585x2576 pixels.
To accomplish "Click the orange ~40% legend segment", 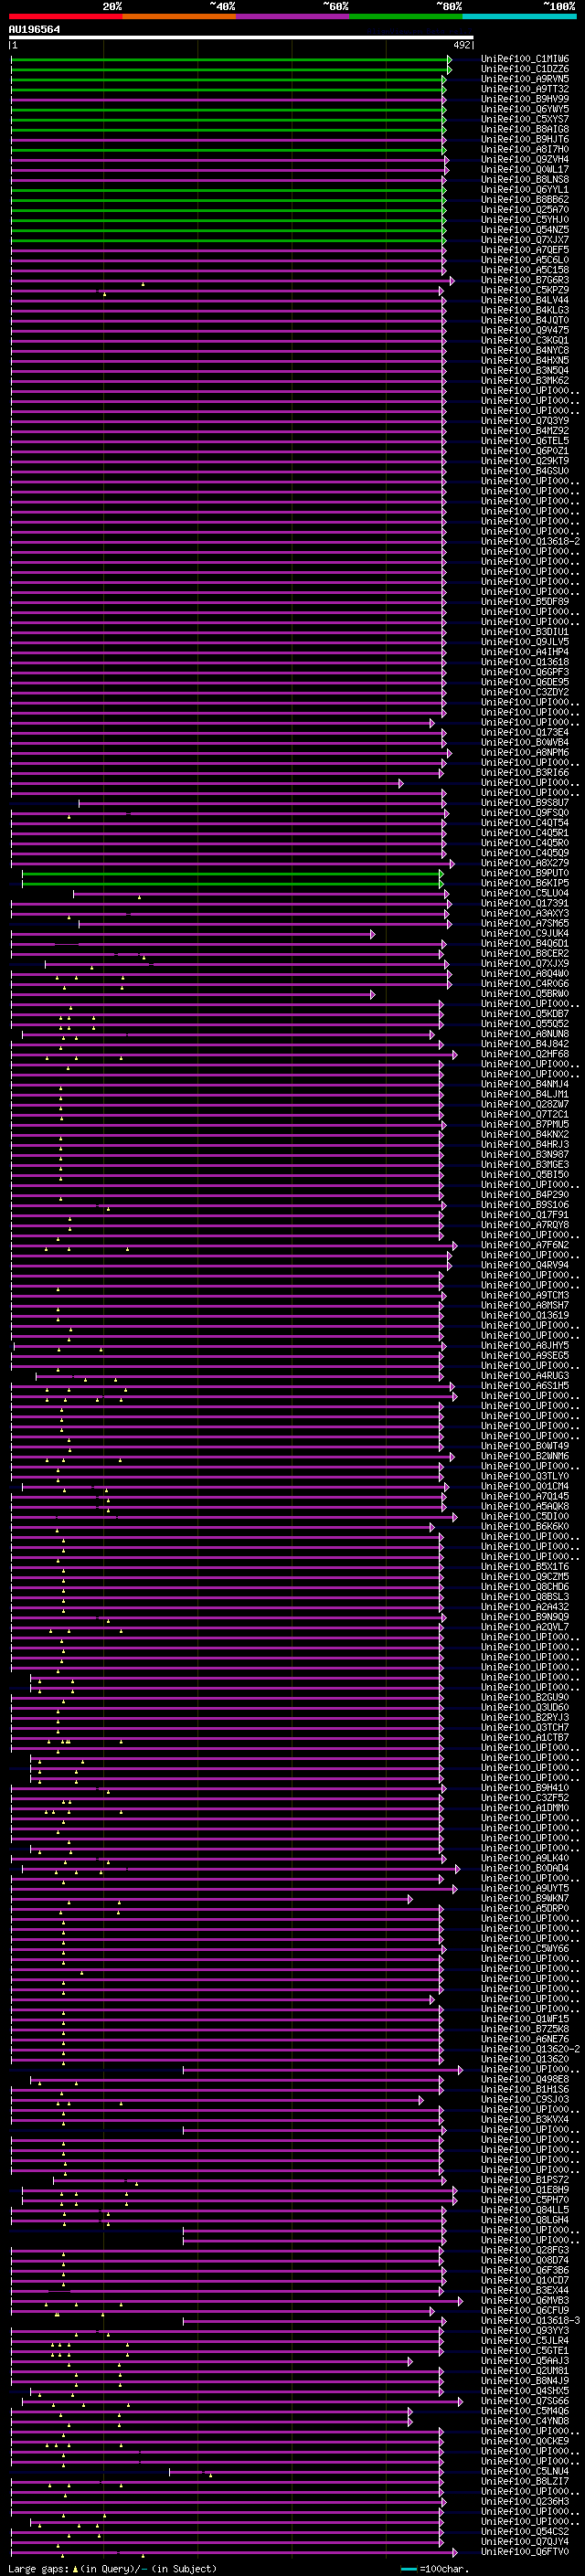I will pyautogui.click(x=180, y=17).
